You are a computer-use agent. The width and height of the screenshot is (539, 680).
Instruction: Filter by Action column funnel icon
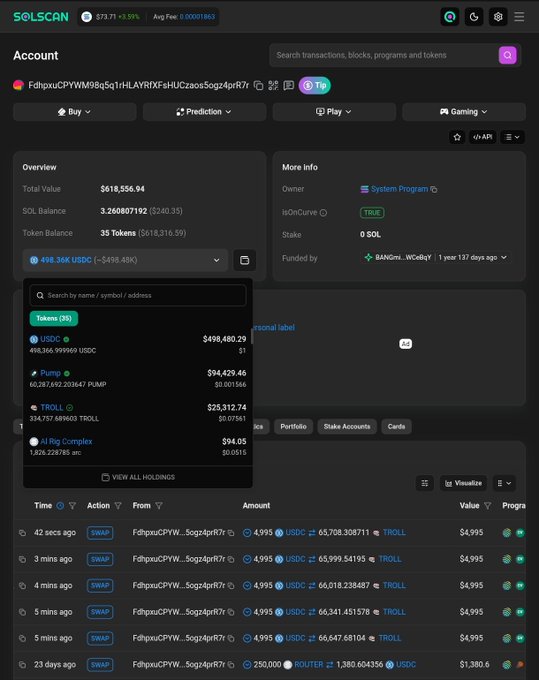coord(118,506)
